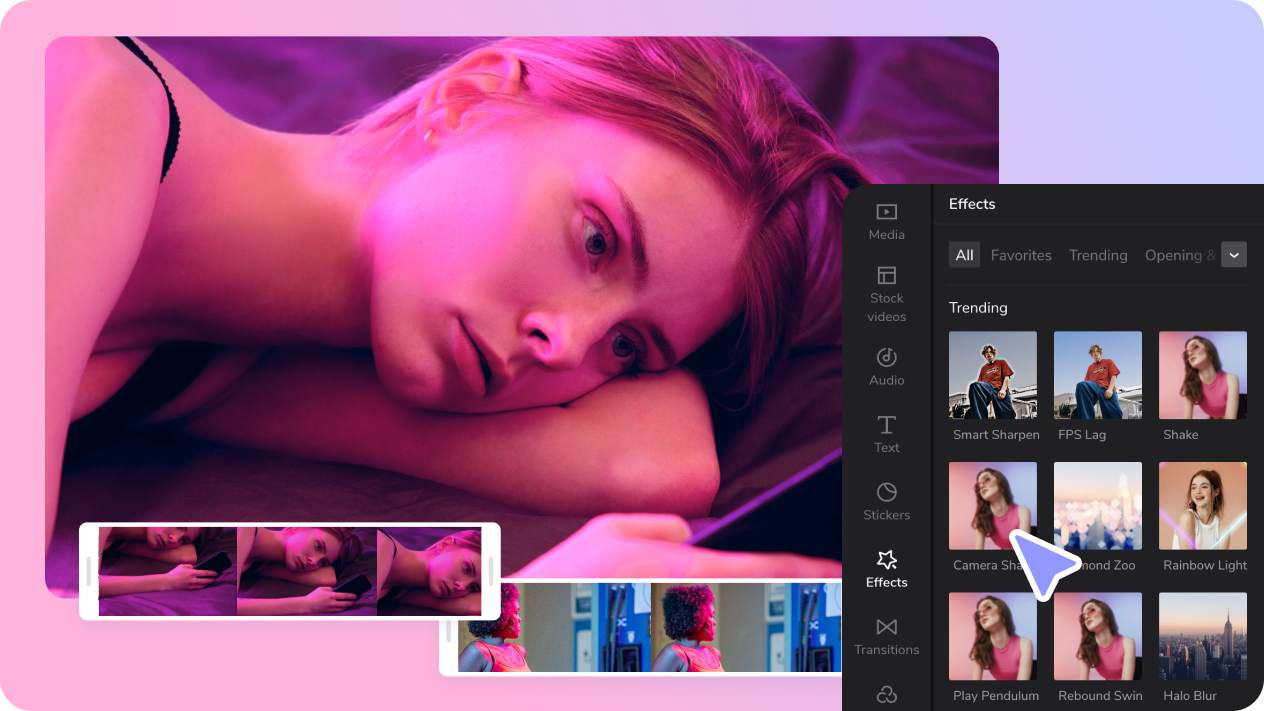Select the Camera Shake effect thumbnail
The height and width of the screenshot is (711, 1264).
pos(993,506)
